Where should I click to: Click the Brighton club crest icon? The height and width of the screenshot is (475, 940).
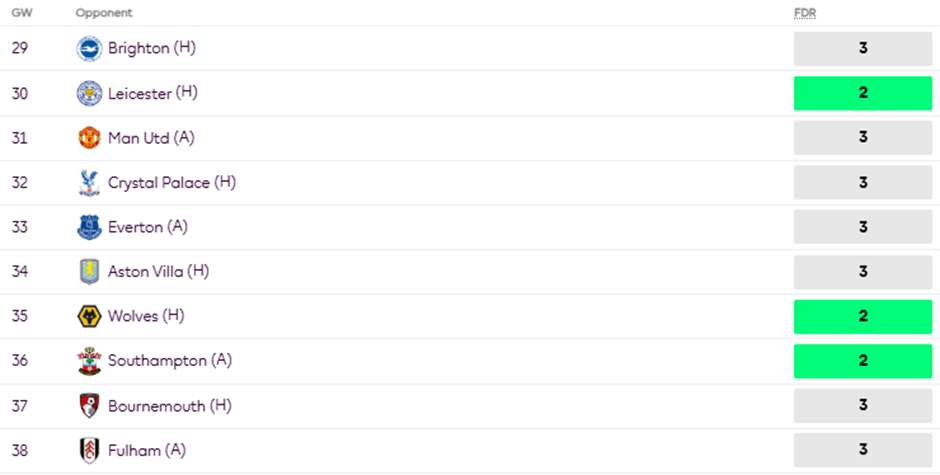pyautogui.click(x=89, y=49)
